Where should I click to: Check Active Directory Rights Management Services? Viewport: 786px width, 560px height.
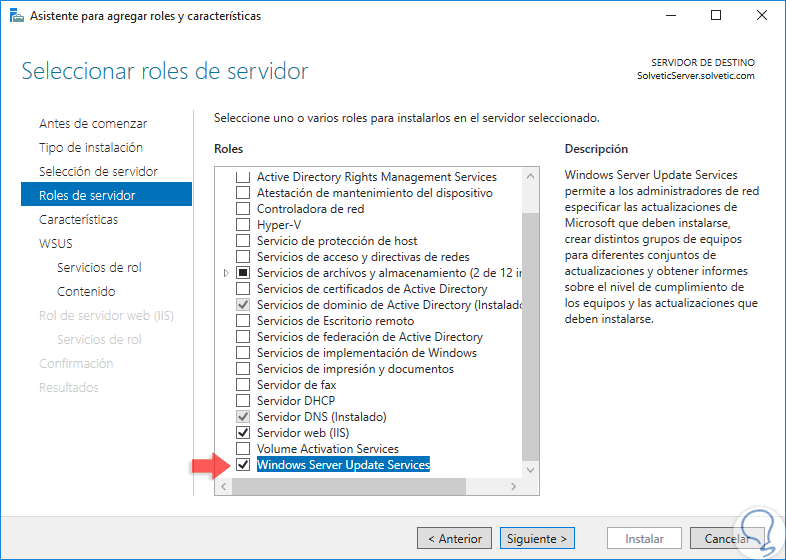tap(243, 177)
